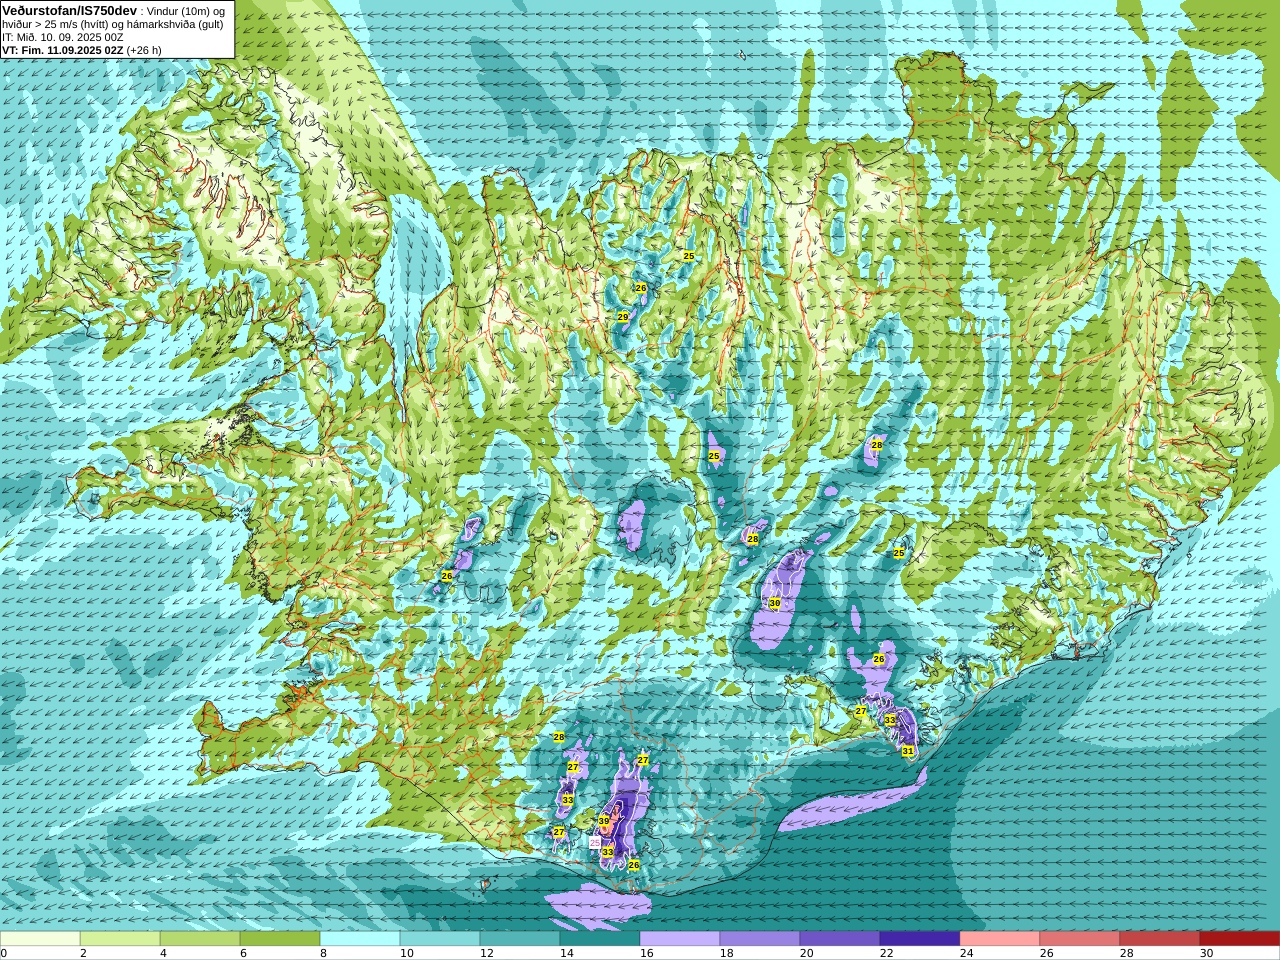
Task: Select the VT: Fim. 11.09.2025 02Z valid-time line
Action: tap(81, 50)
